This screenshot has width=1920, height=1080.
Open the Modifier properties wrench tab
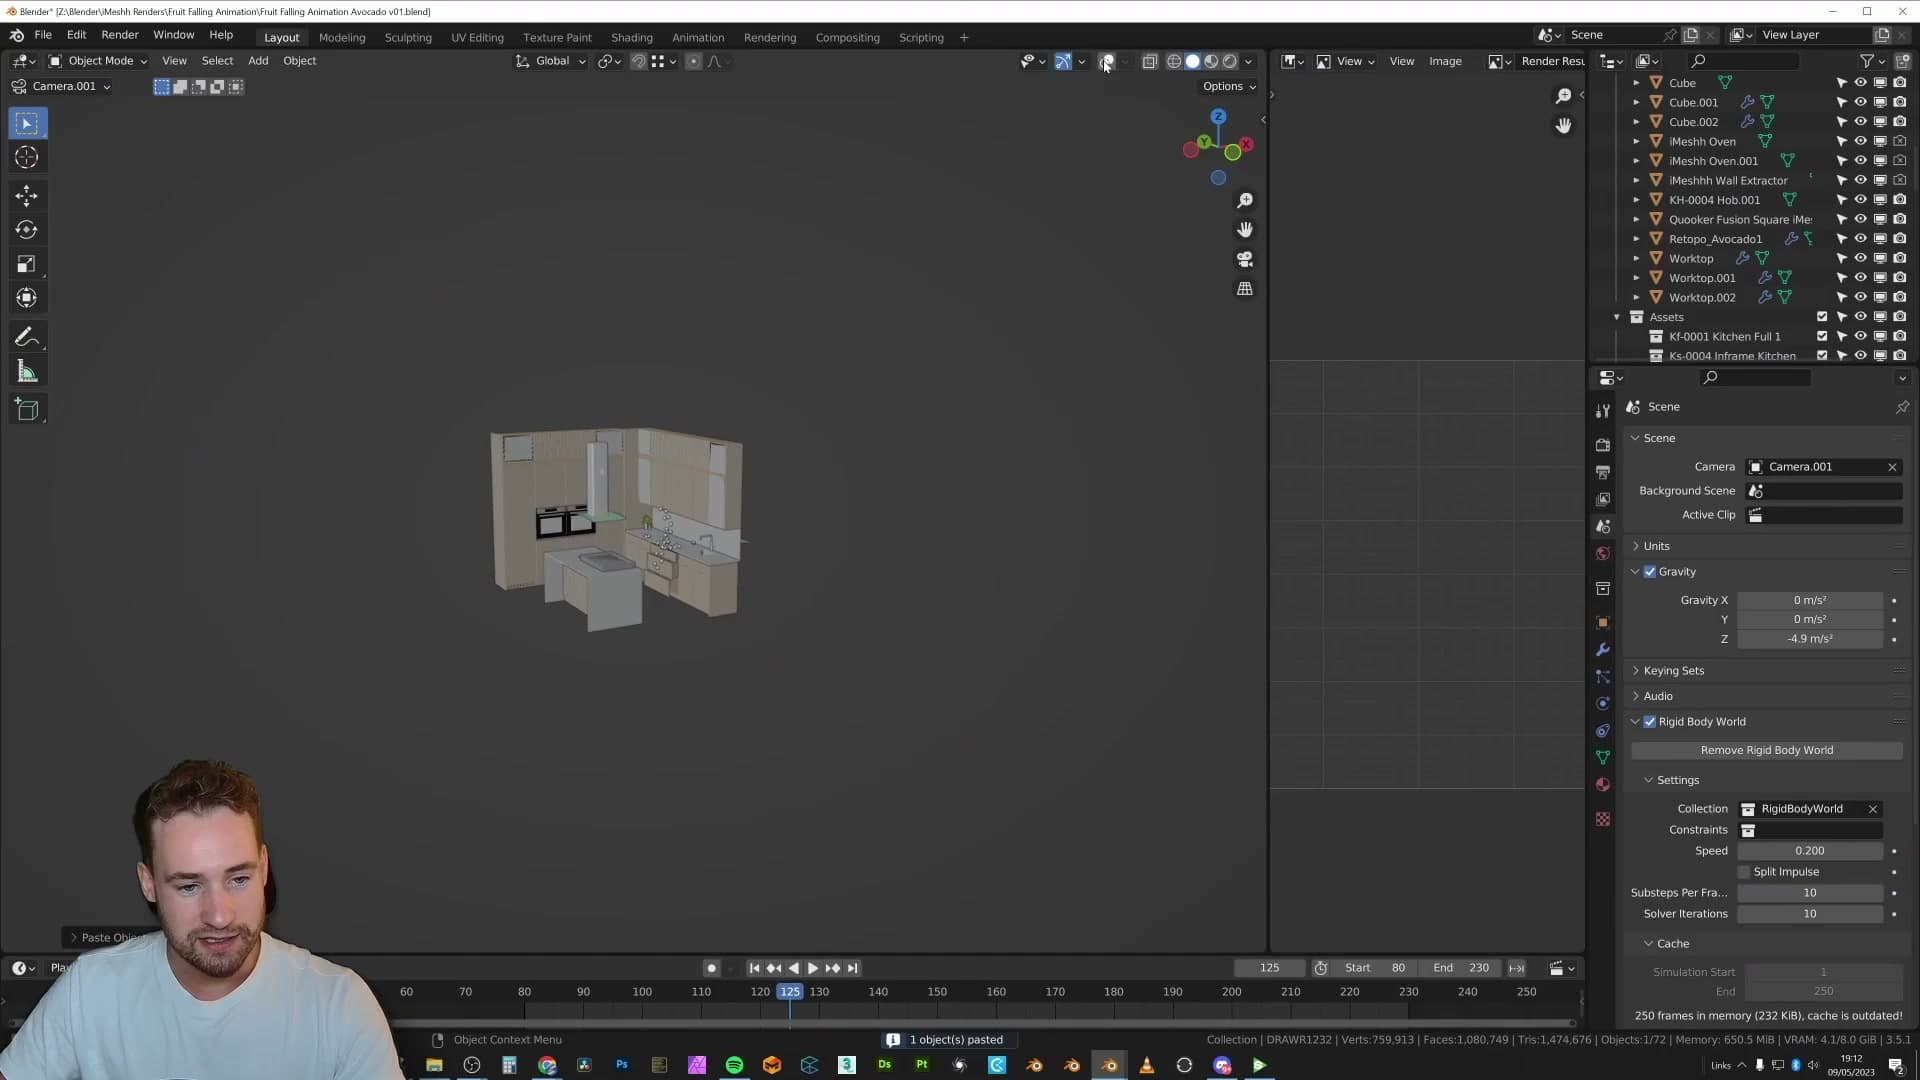pyautogui.click(x=1603, y=649)
